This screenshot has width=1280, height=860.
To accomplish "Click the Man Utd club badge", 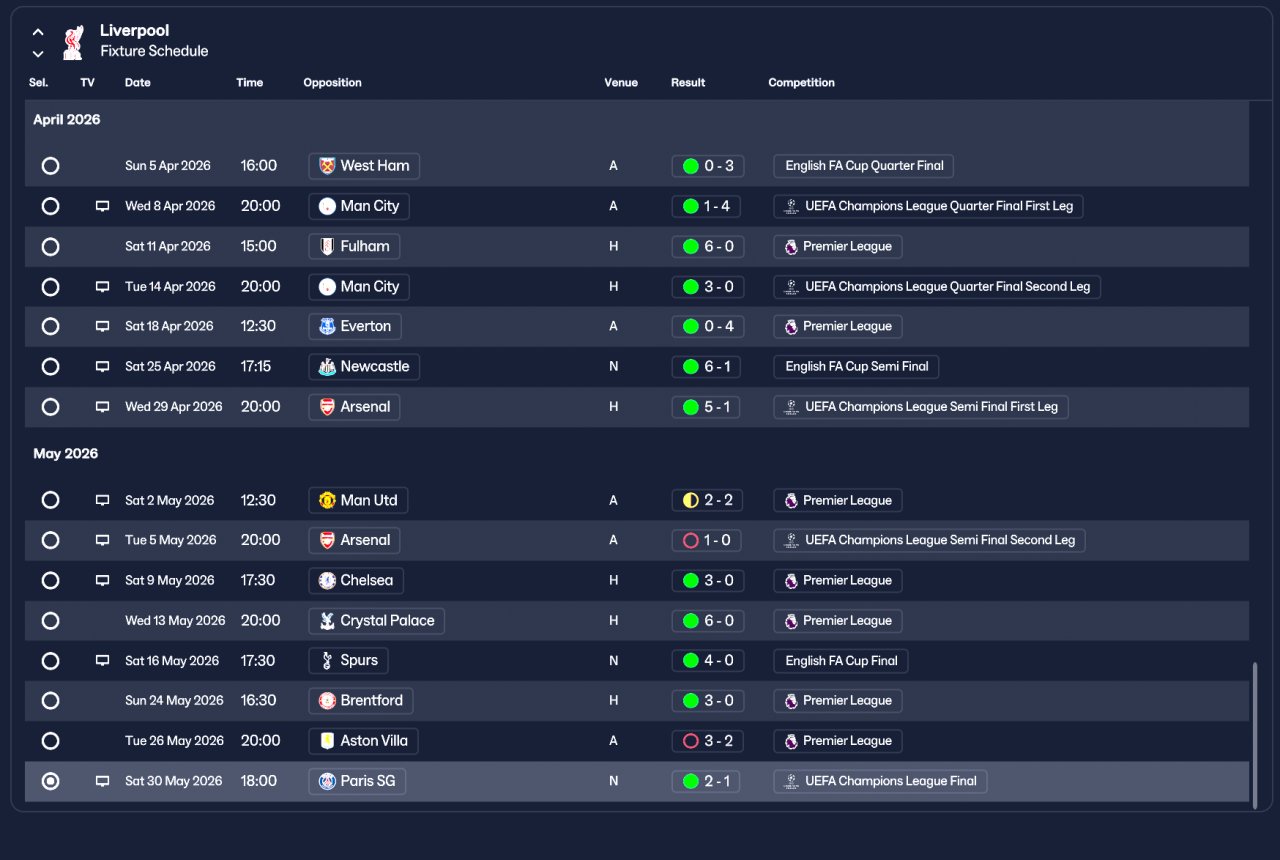I will 327,500.
